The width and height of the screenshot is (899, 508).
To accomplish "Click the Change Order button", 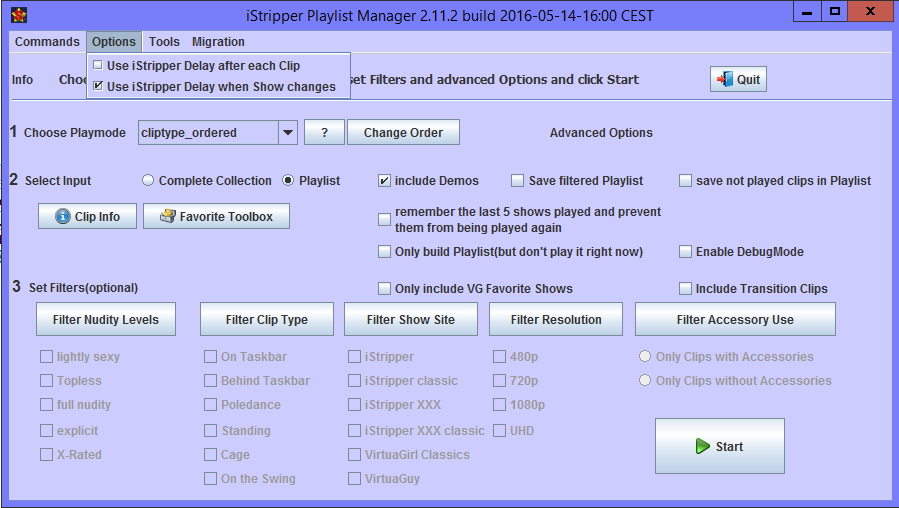I will point(403,133).
